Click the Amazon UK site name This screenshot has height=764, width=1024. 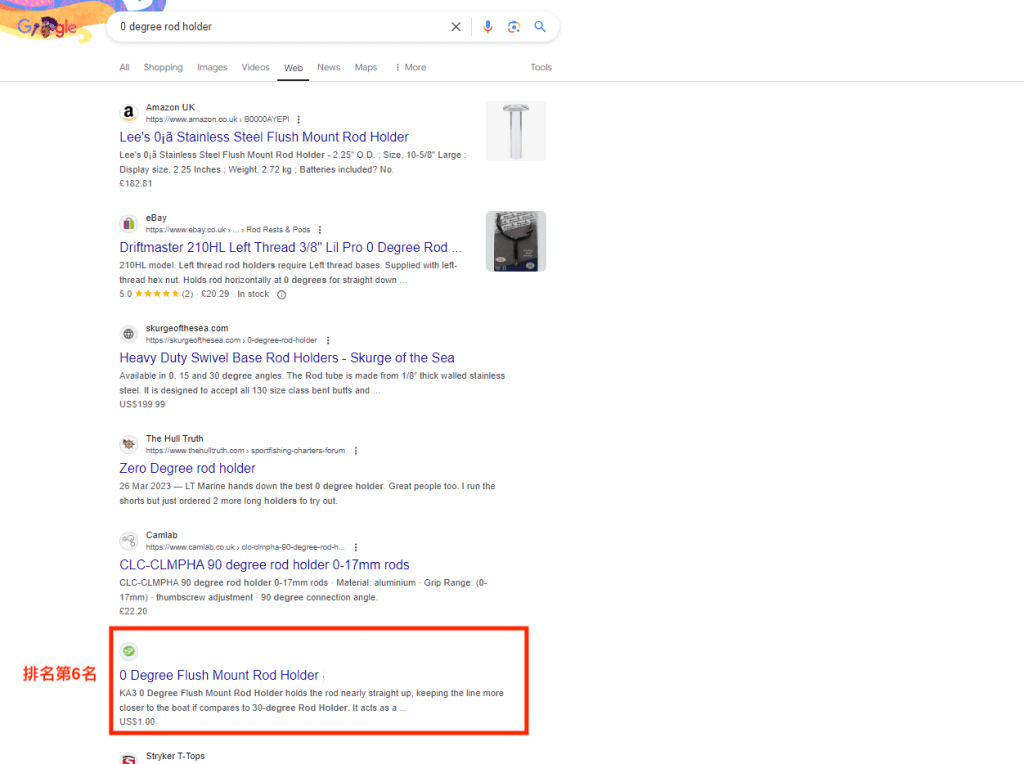[x=170, y=107]
